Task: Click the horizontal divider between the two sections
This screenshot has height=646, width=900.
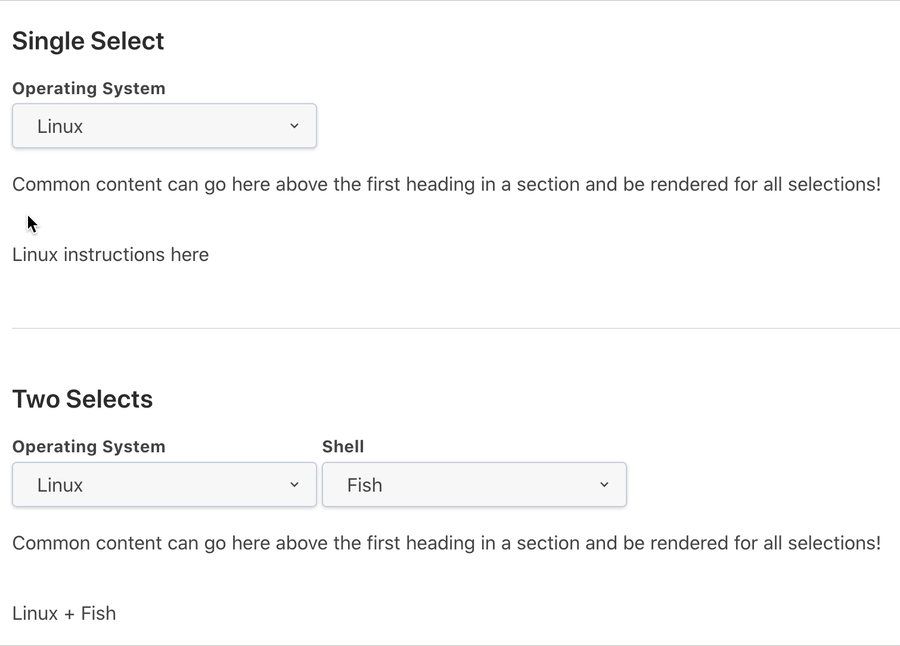Action: (x=450, y=328)
